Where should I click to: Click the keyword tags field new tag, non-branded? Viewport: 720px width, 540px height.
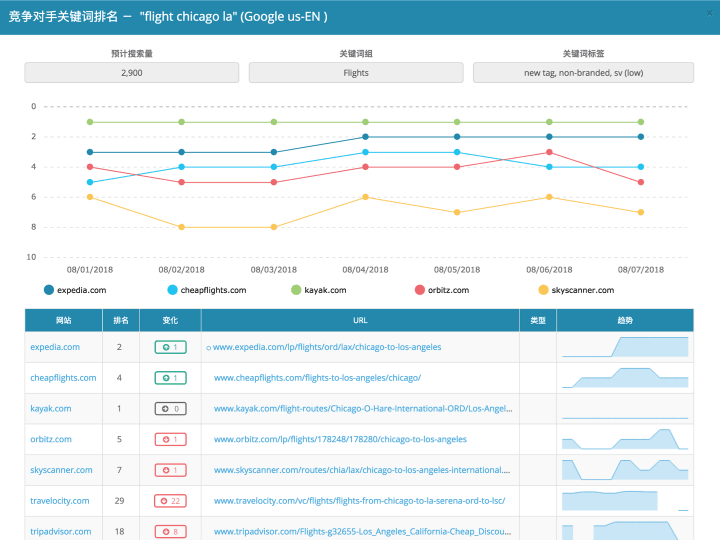coord(583,73)
